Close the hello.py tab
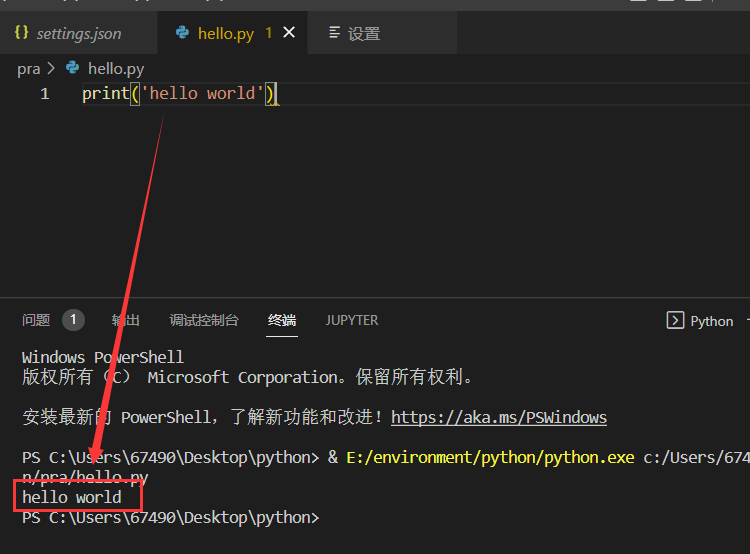 289,33
